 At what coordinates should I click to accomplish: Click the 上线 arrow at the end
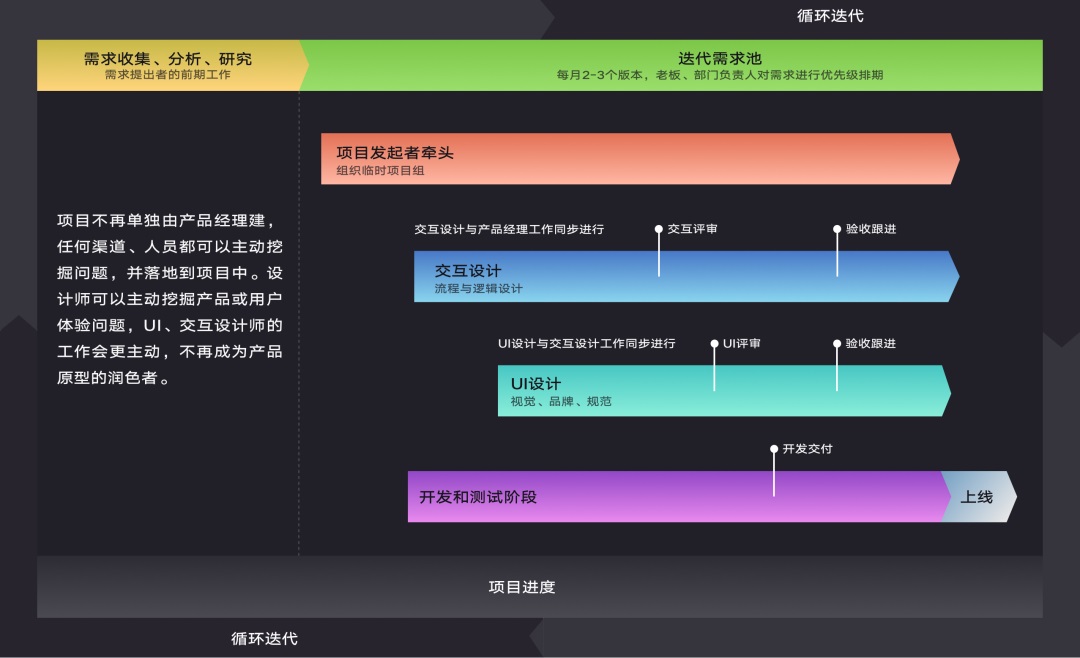pos(977,495)
